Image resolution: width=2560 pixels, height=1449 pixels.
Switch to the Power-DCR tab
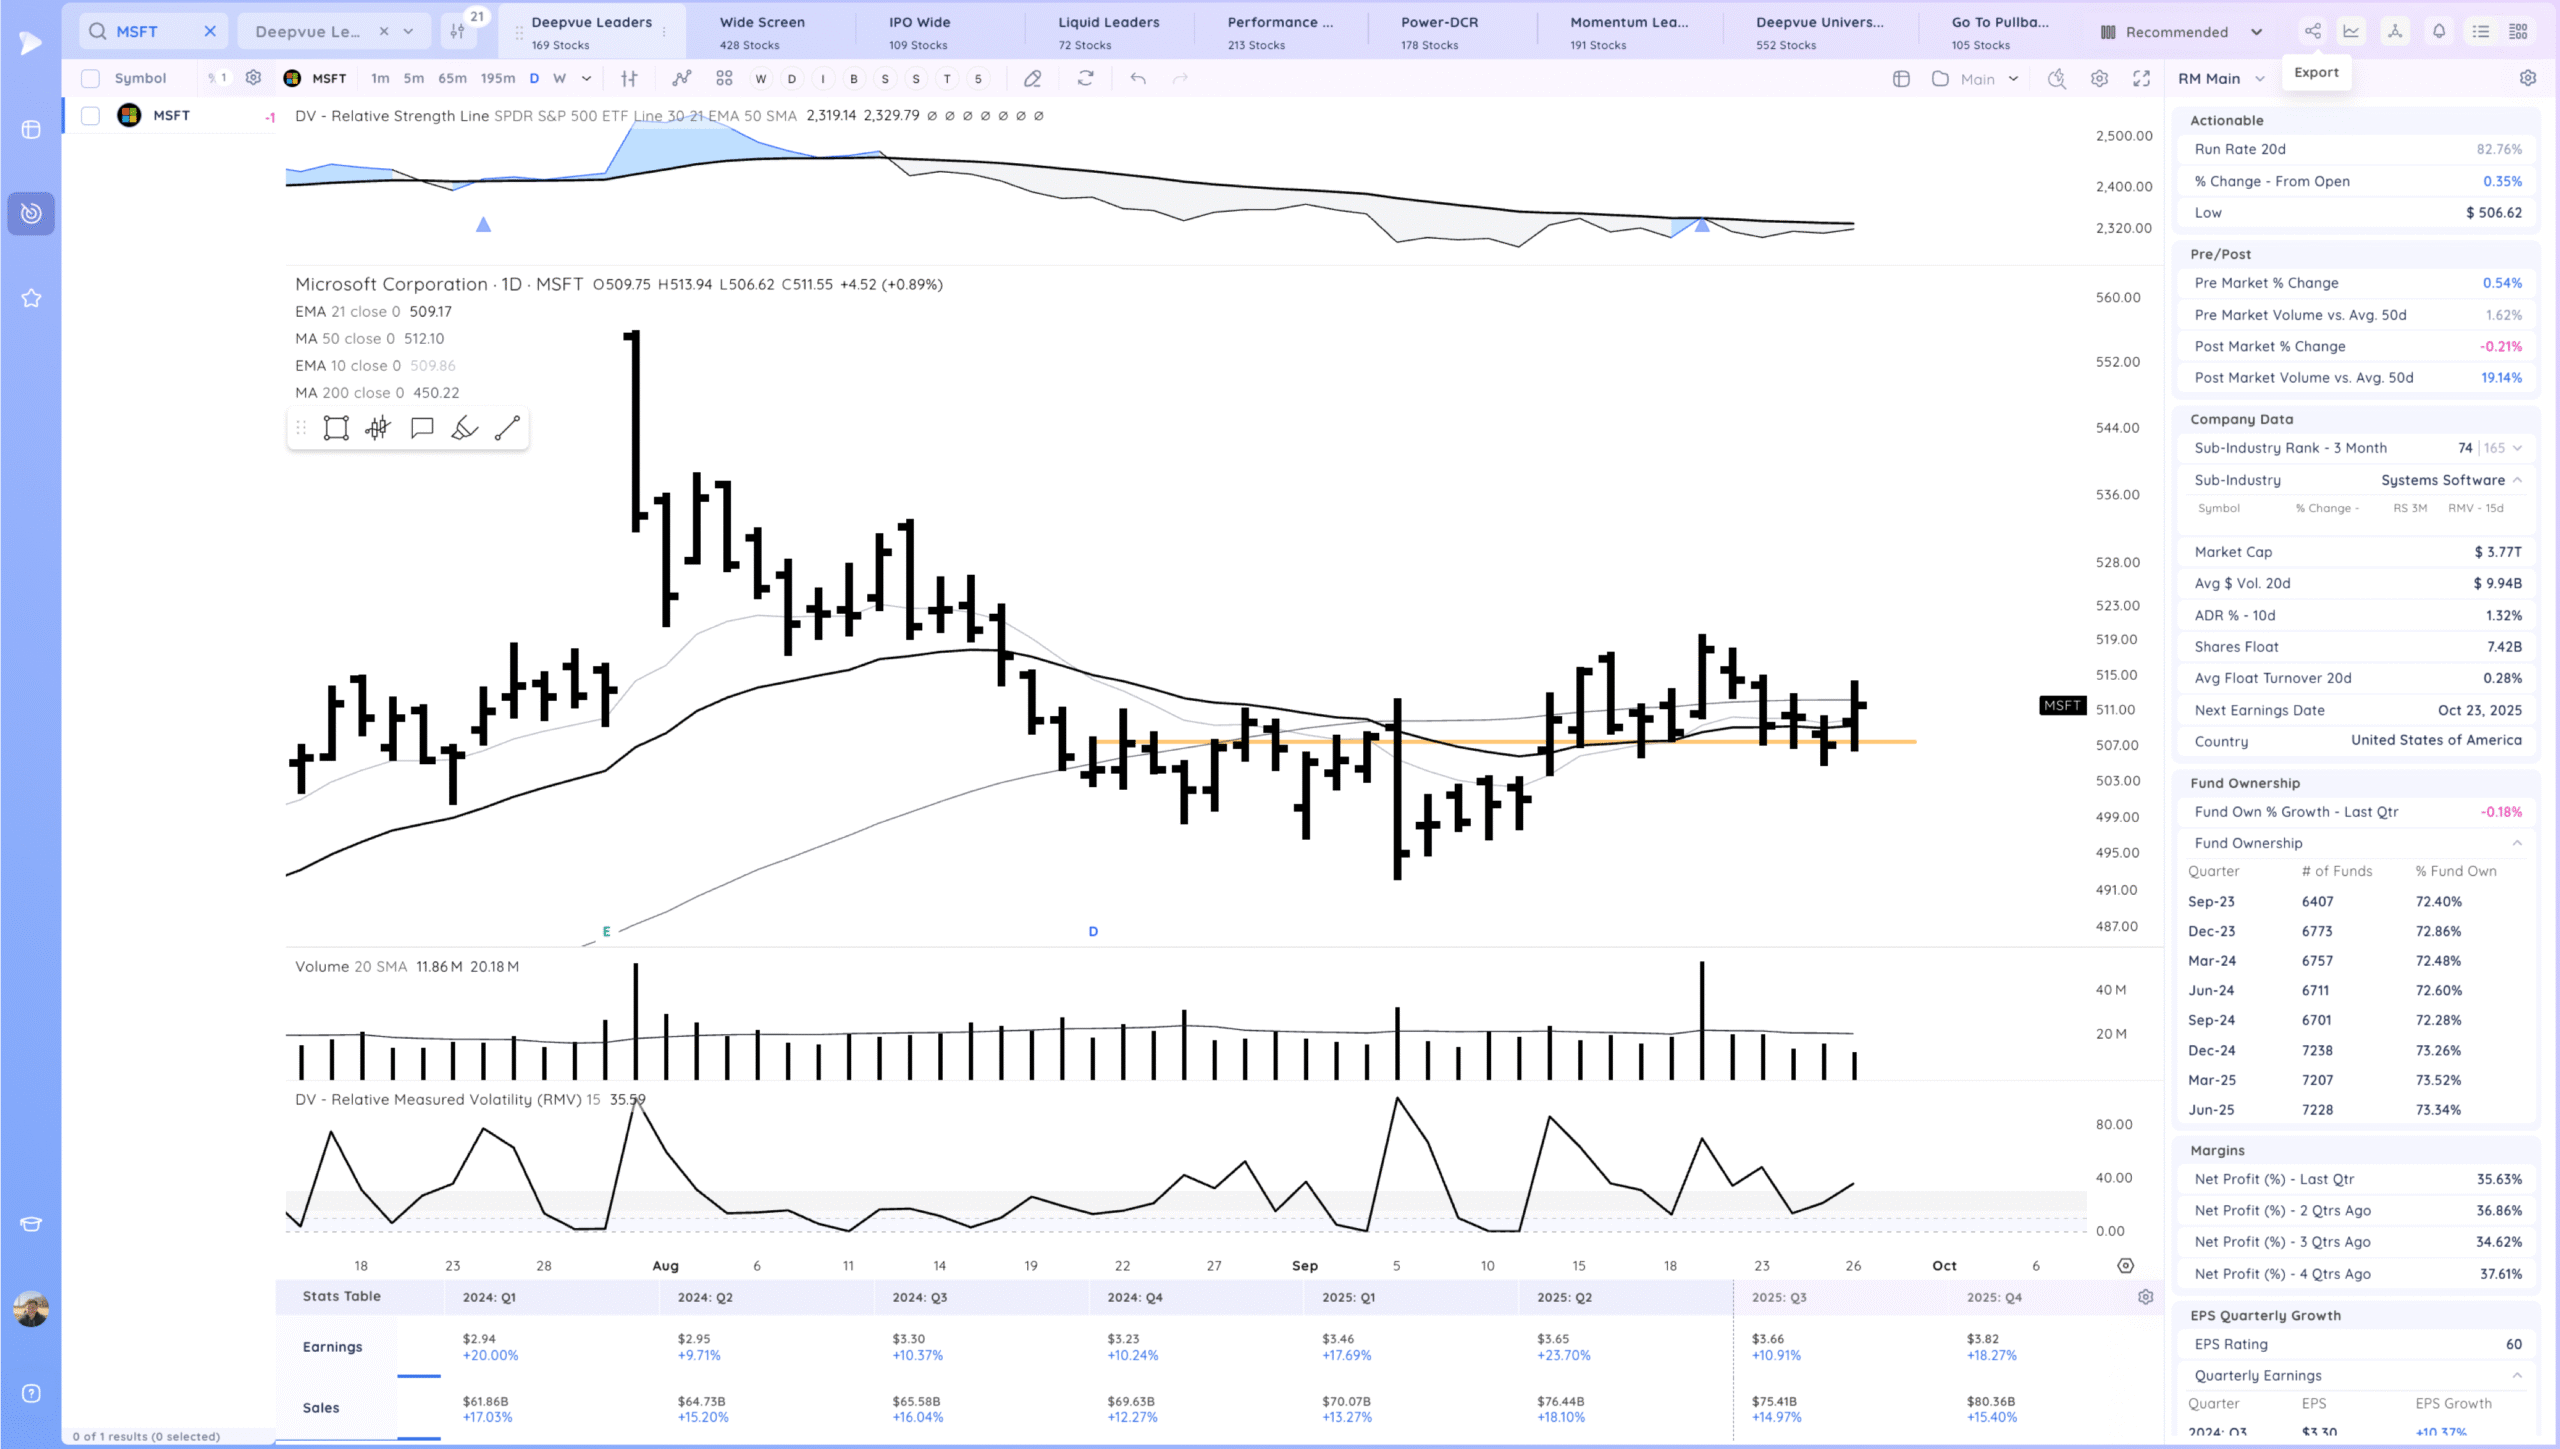tap(1439, 32)
